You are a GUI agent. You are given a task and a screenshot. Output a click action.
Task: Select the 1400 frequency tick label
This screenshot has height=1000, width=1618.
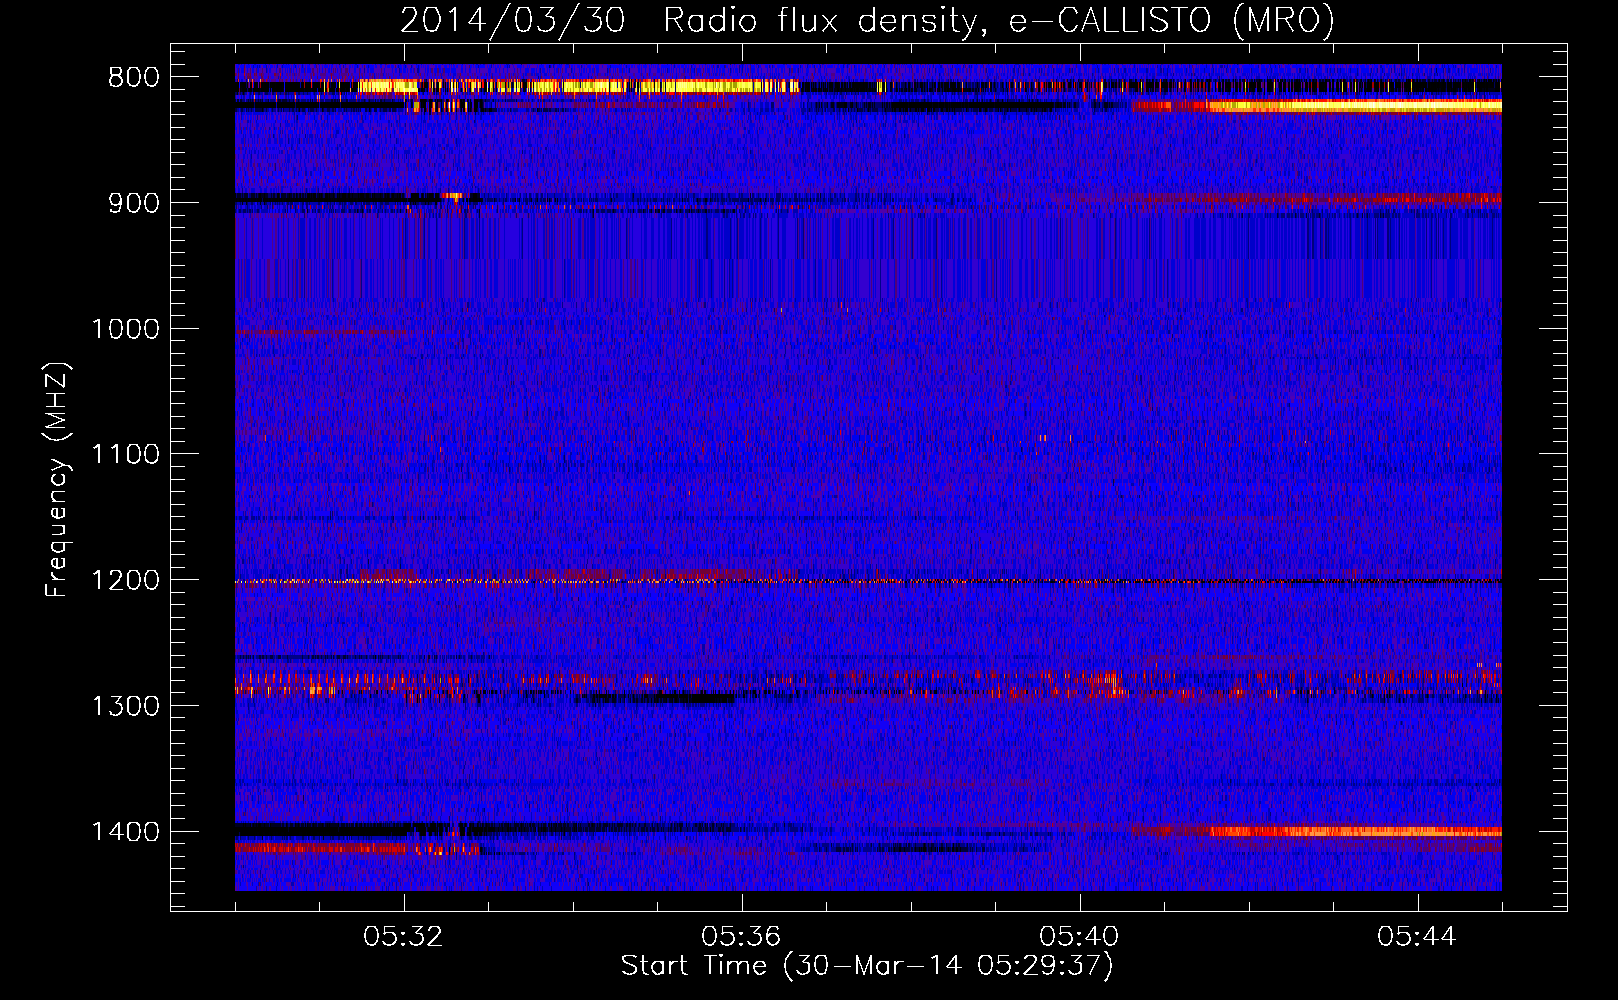pos(125,832)
